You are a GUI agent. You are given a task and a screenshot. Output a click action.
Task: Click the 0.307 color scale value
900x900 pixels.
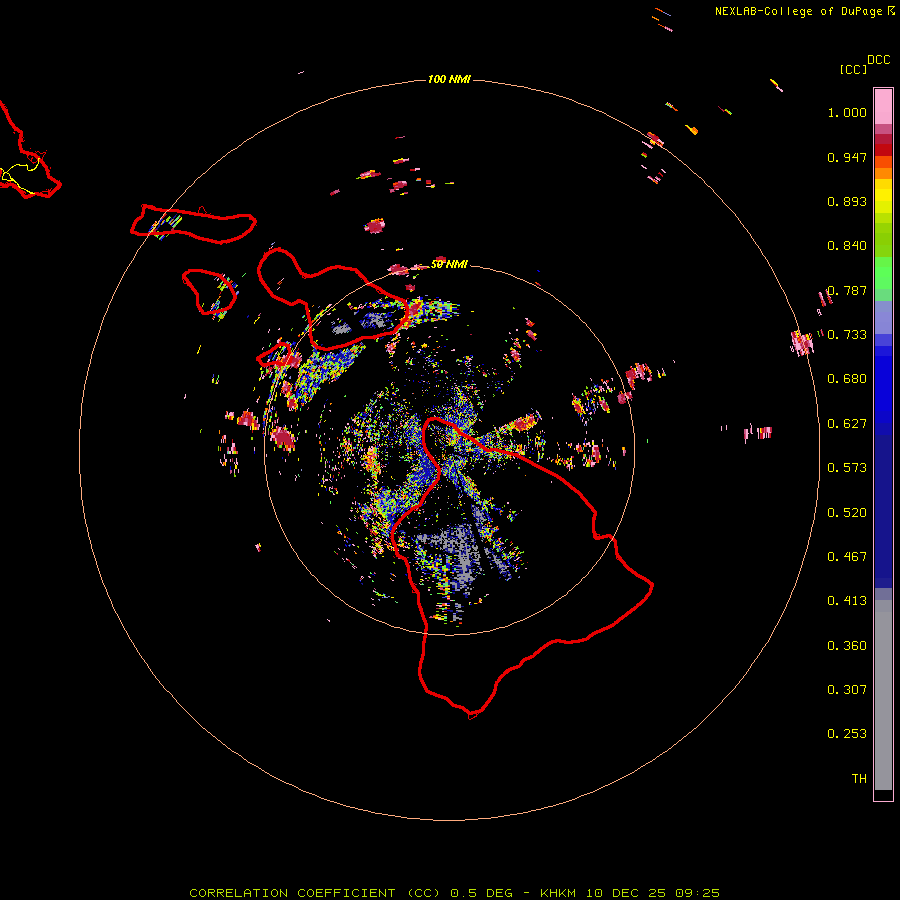pos(847,690)
